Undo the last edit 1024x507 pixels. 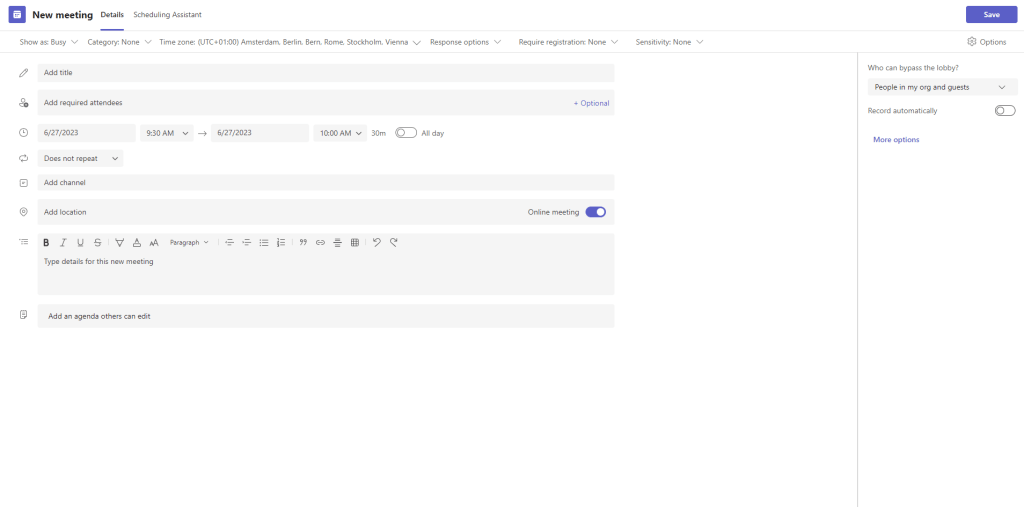pos(377,242)
